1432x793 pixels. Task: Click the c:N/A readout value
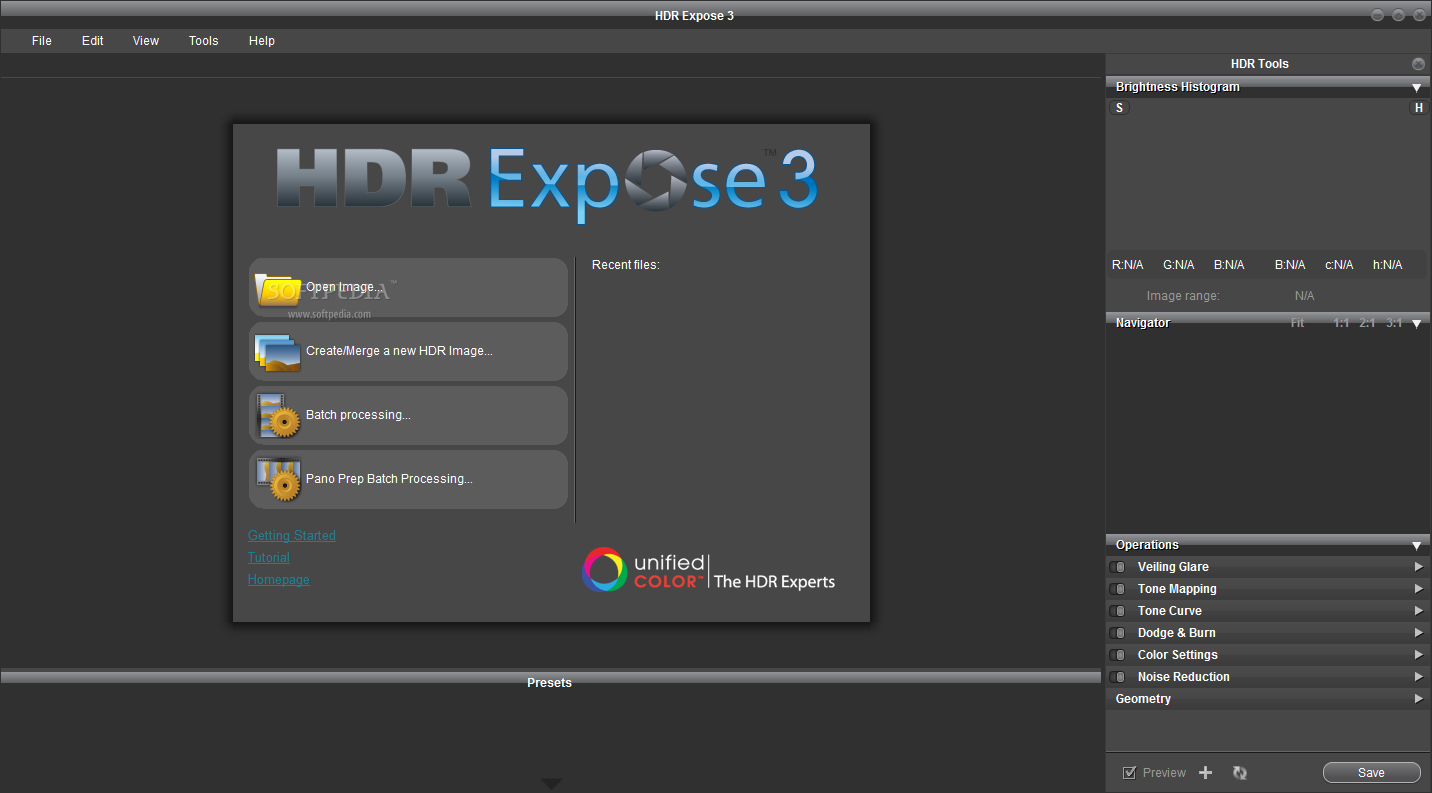tap(1339, 265)
